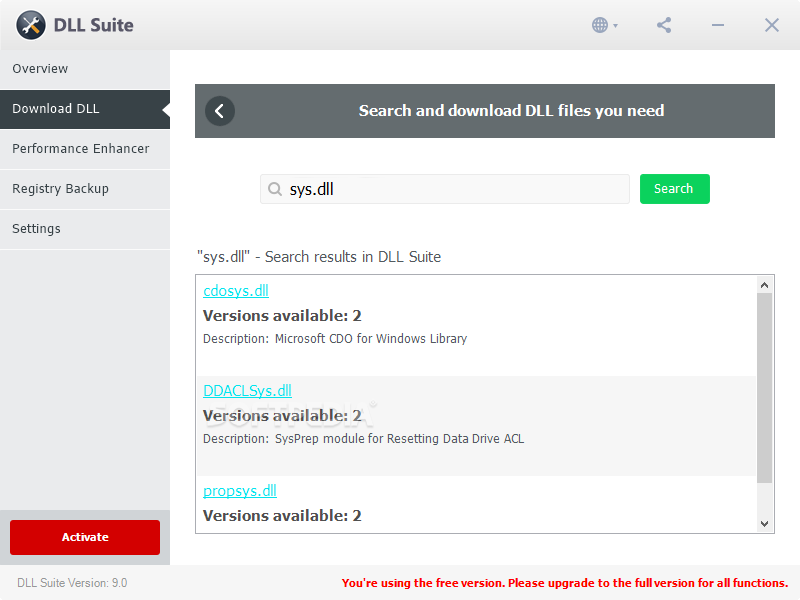The image size is (800, 600).
Task: Select Download DLL in sidebar
Action: 85,109
